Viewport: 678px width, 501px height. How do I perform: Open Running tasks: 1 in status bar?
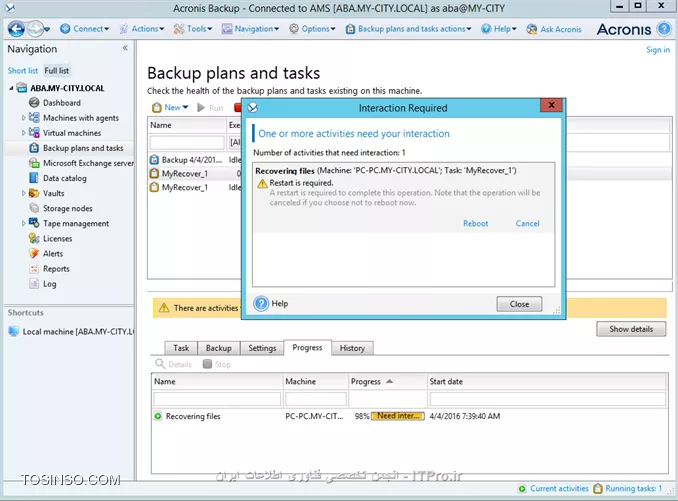pos(627,488)
